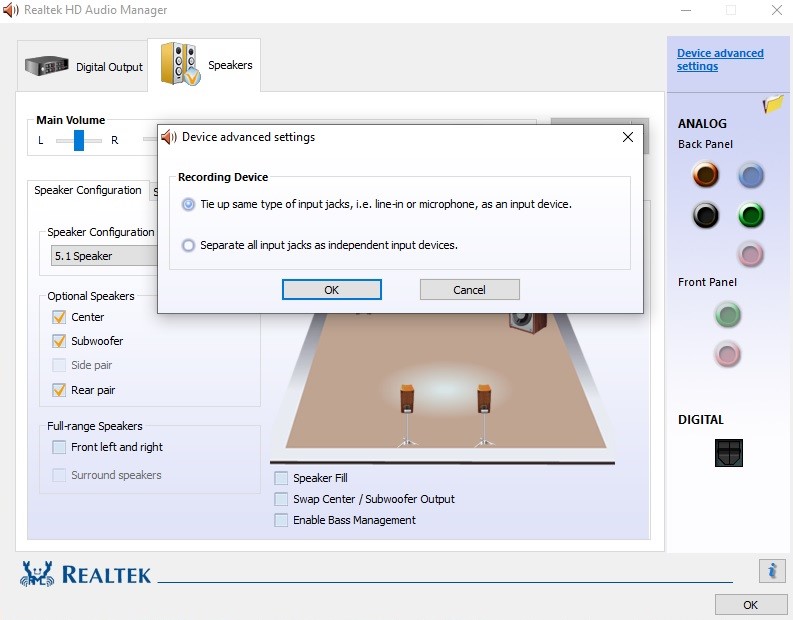Click the digital optical output connector icon
Viewport: 793px width, 620px height.
(729, 453)
